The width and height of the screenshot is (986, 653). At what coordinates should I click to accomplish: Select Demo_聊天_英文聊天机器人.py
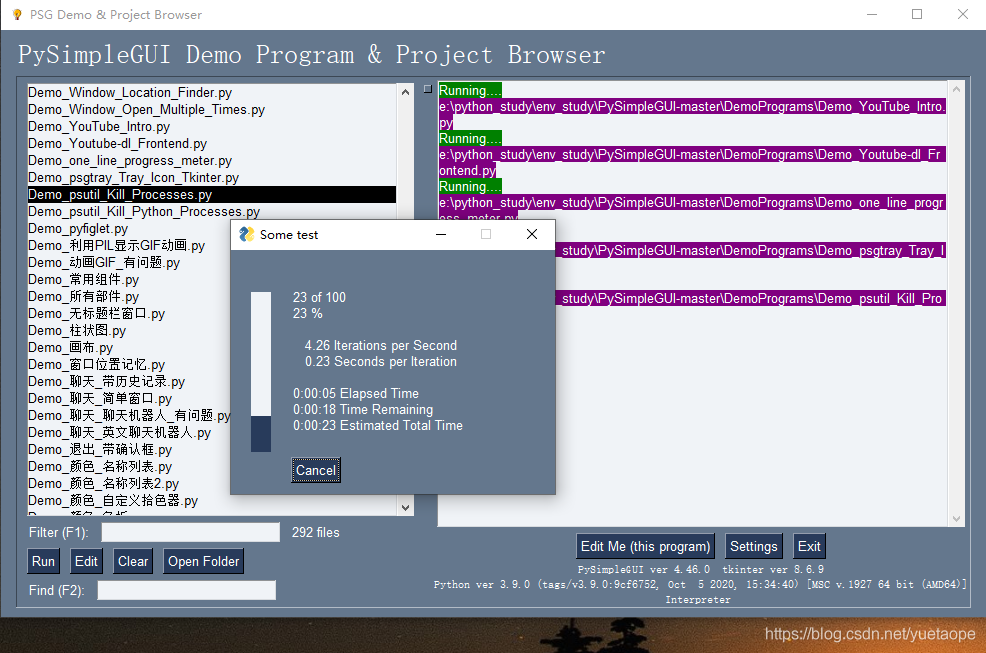pyautogui.click(x=129, y=432)
